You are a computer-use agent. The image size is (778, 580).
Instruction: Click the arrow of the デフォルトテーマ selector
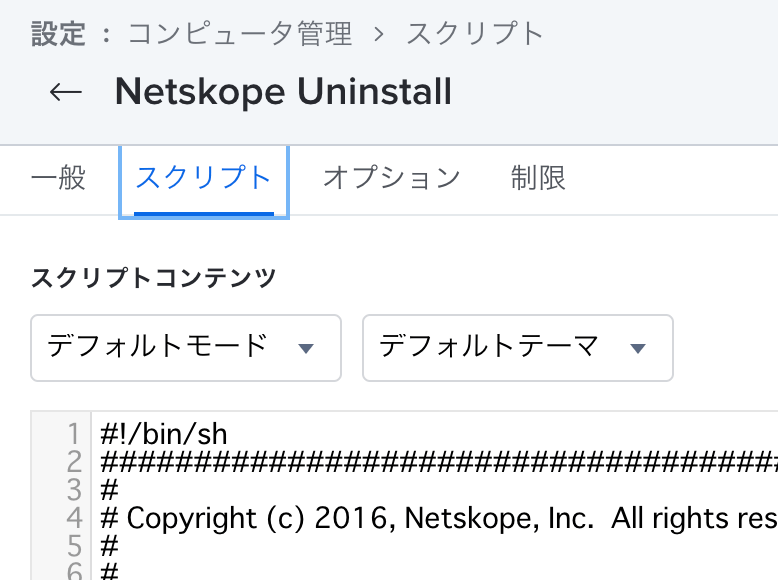(x=638, y=348)
